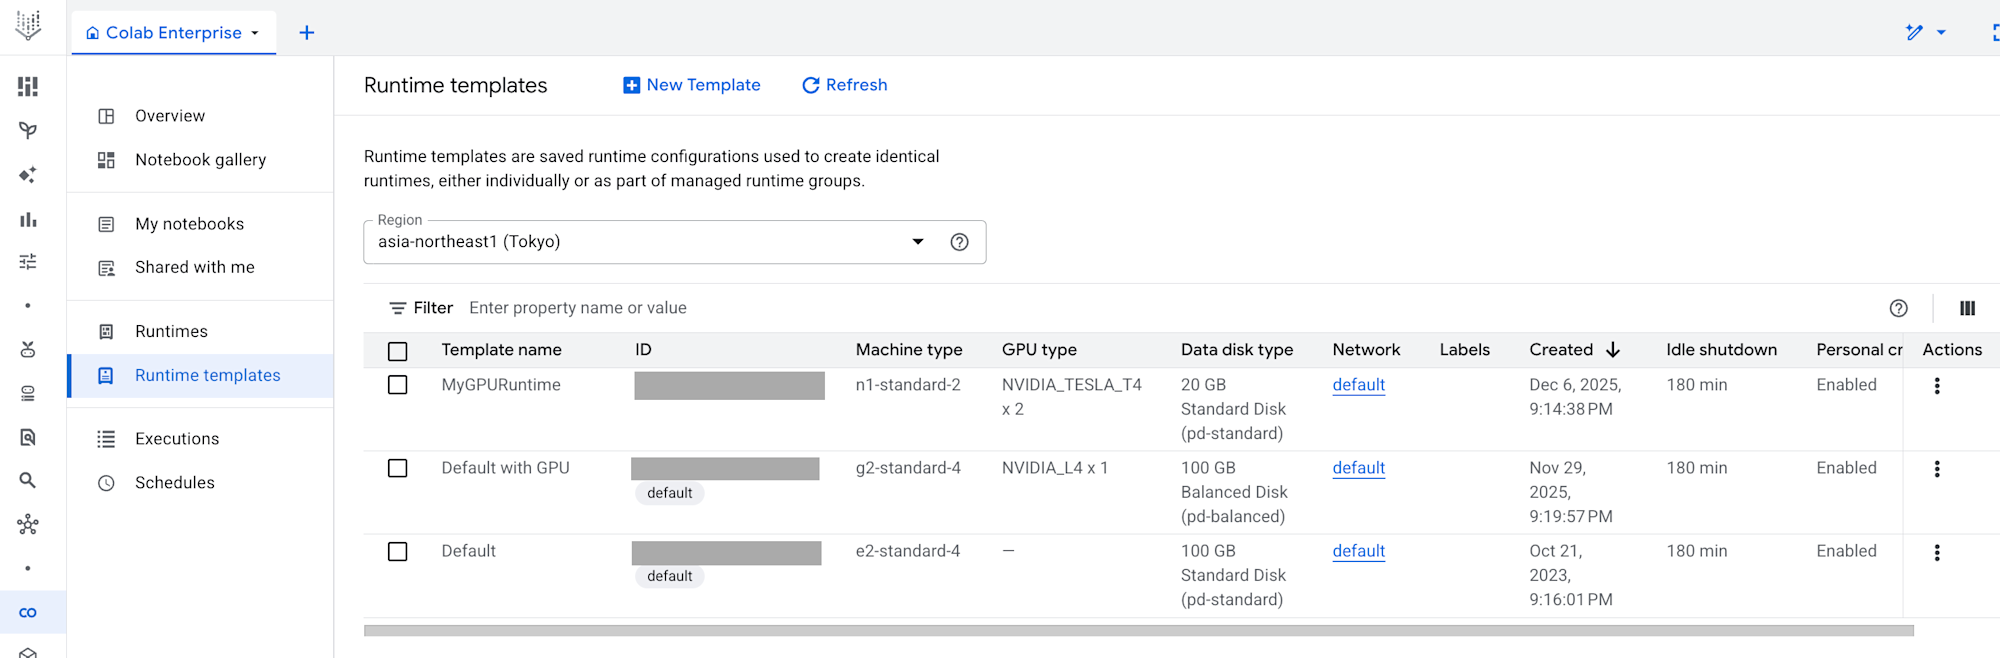The height and width of the screenshot is (658, 2000).
Task: Open Notebook gallery from the sidebar
Action: [x=200, y=160]
